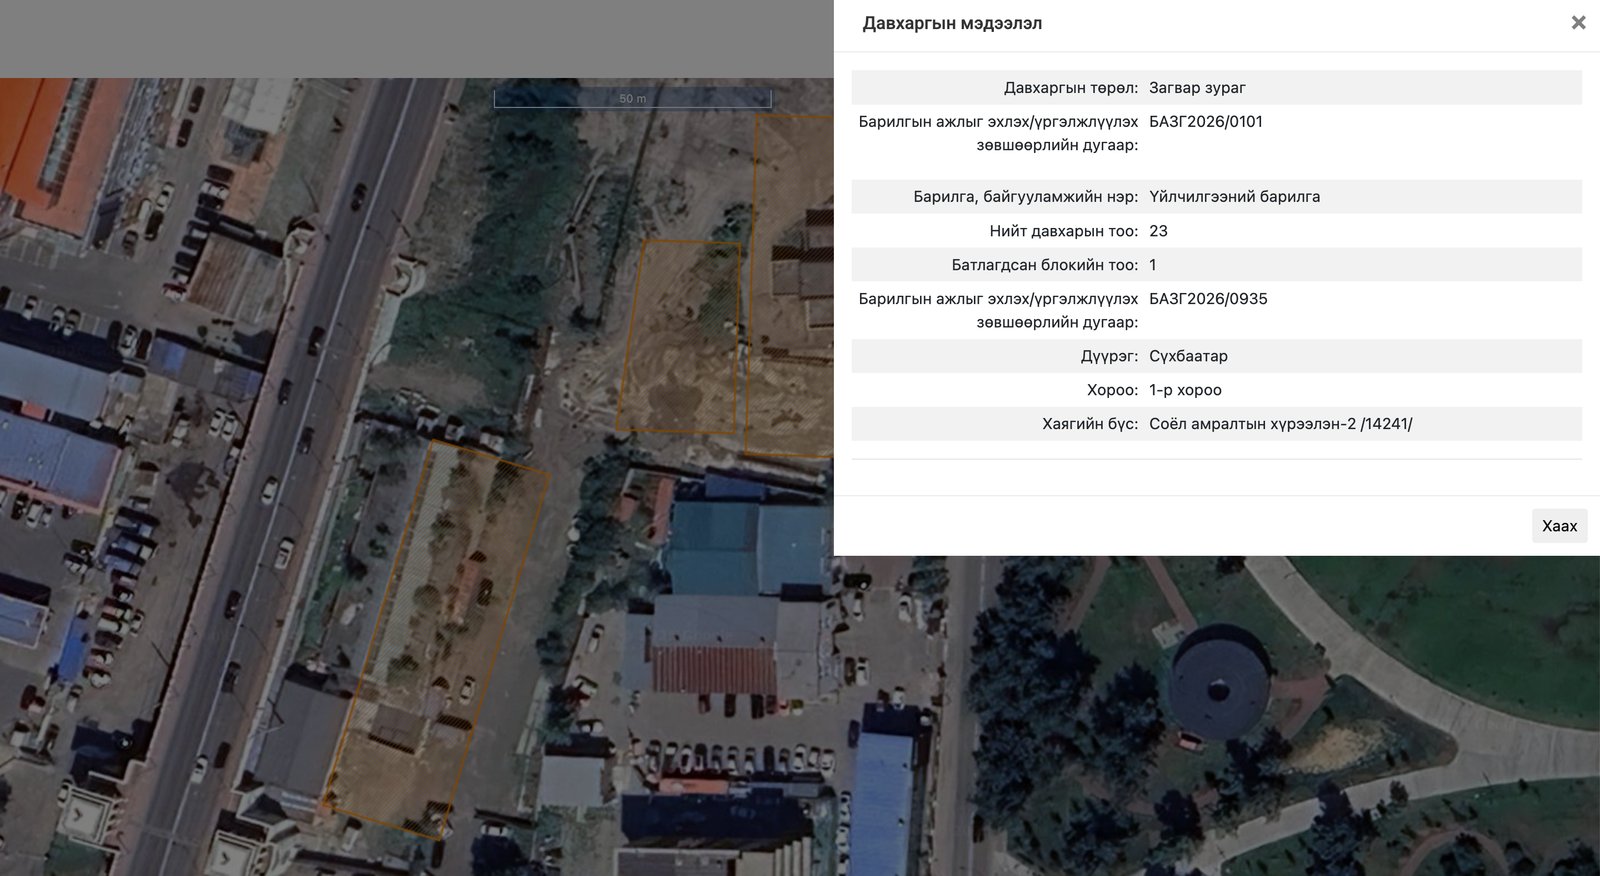This screenshot has height=876, width=1600.
Task: Select the long orange hatched parcel beside the road
Action: pyautogui.click(x=437, y=640)
